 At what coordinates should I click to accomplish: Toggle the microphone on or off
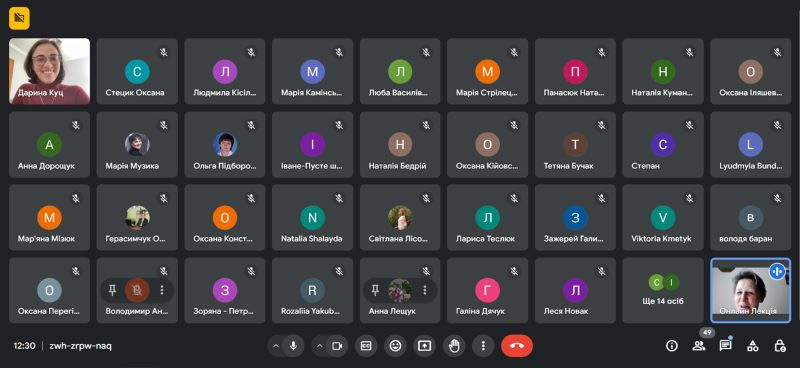[293, 346]
